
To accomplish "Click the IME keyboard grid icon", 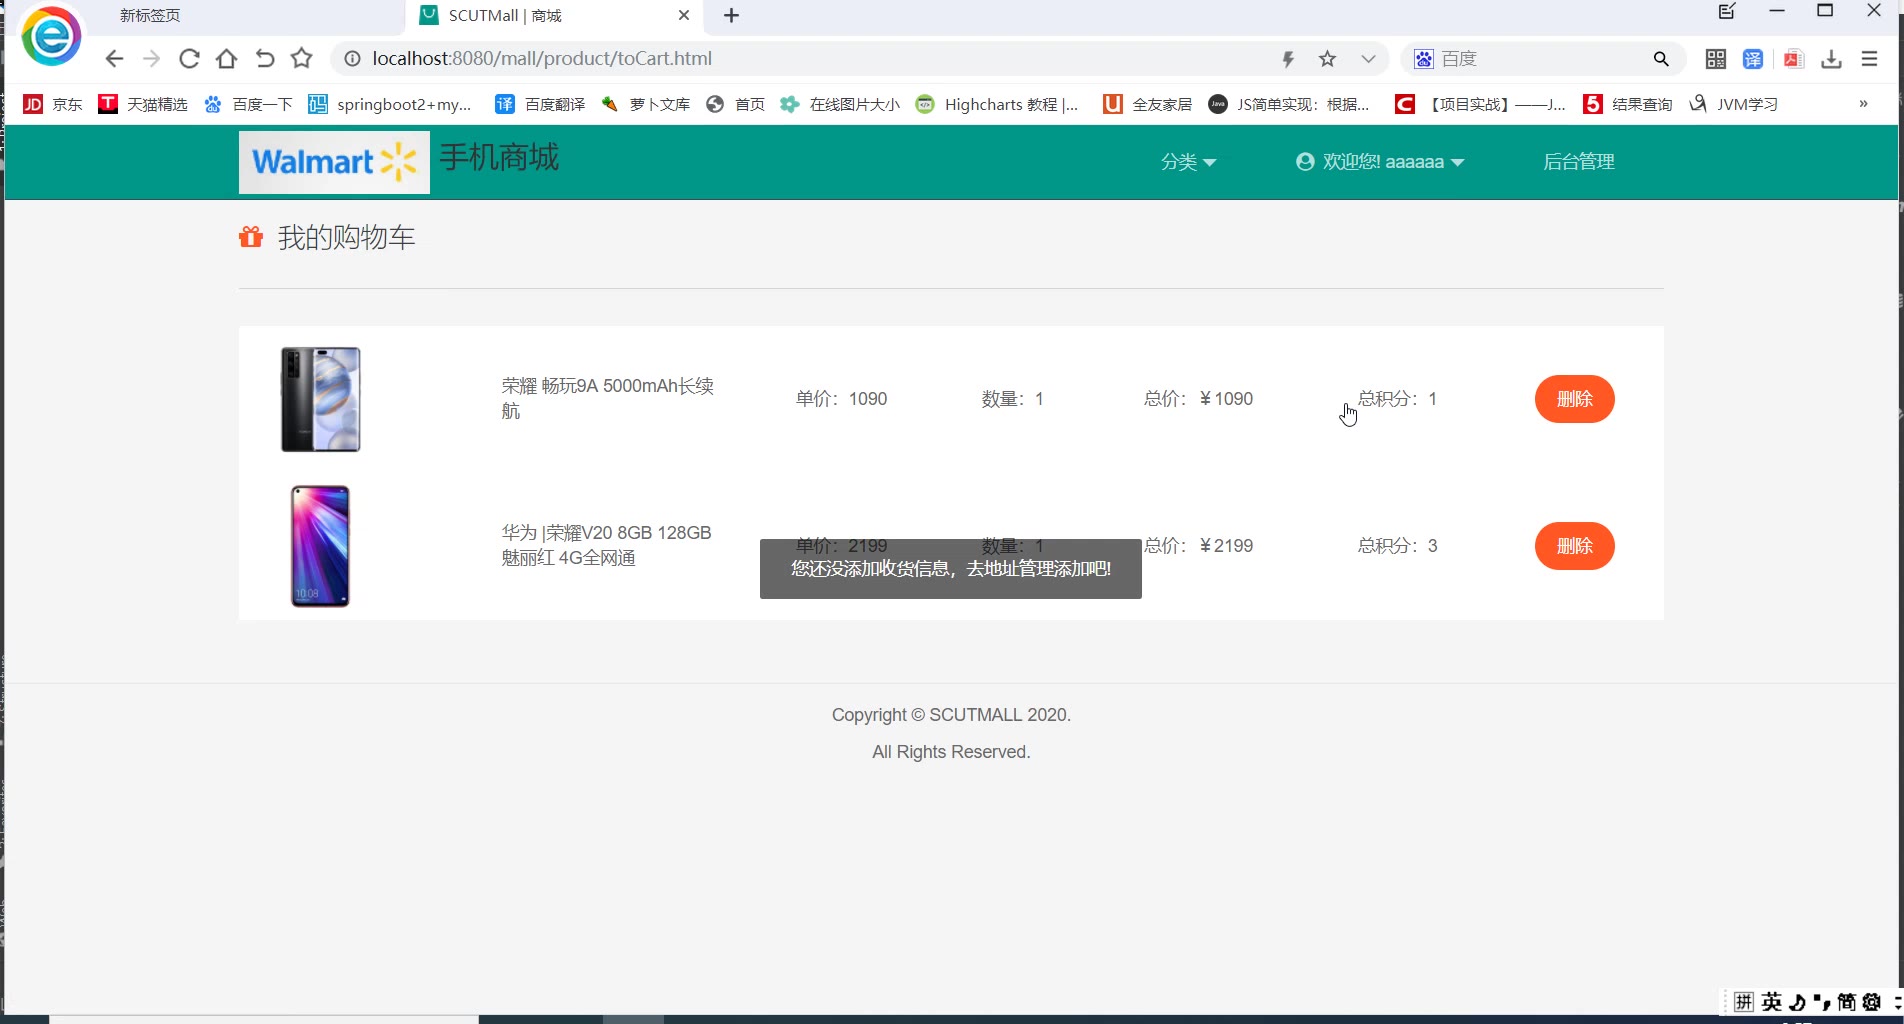I will click(x=1744, y=1002).
